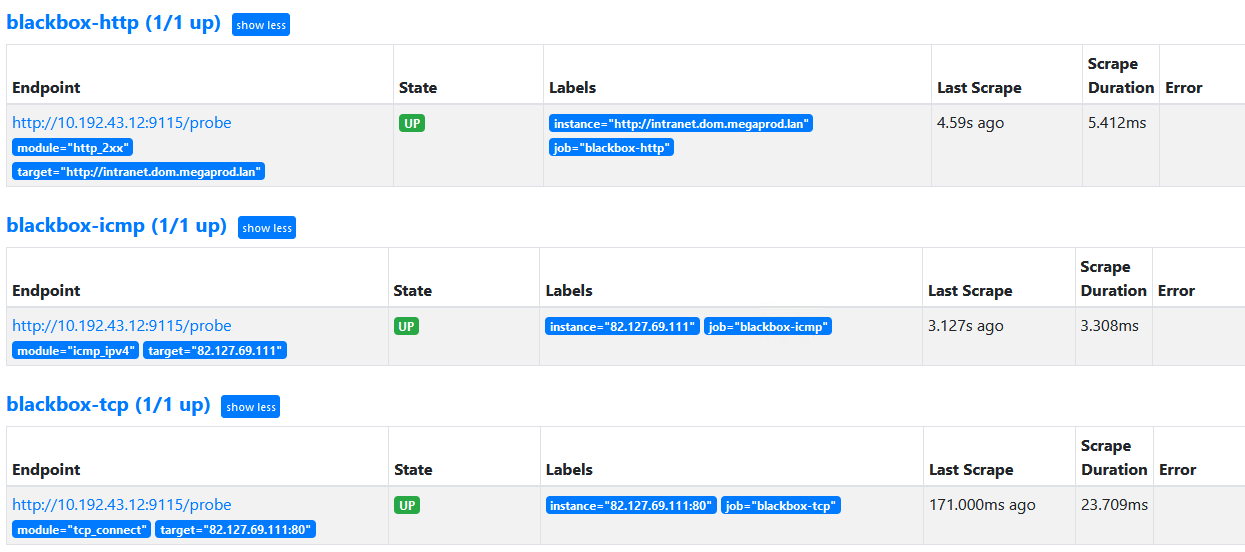Image resolution: width=1245 pixels, height=552 pixels.
Task: Open the blackbox-tcp probe endpoint URL
Action: pos(121,505)
